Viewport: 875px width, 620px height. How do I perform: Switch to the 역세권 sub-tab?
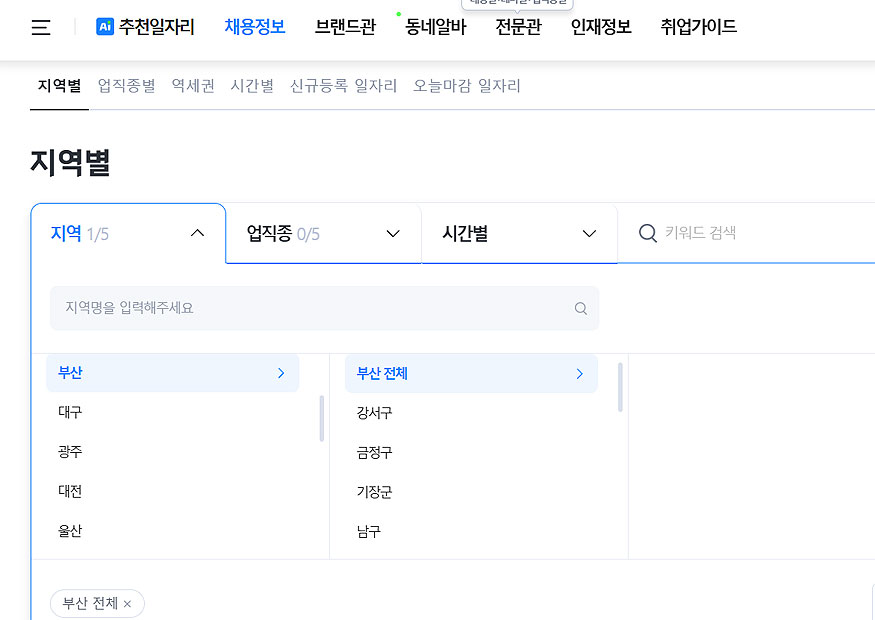[x=193, y=86]
